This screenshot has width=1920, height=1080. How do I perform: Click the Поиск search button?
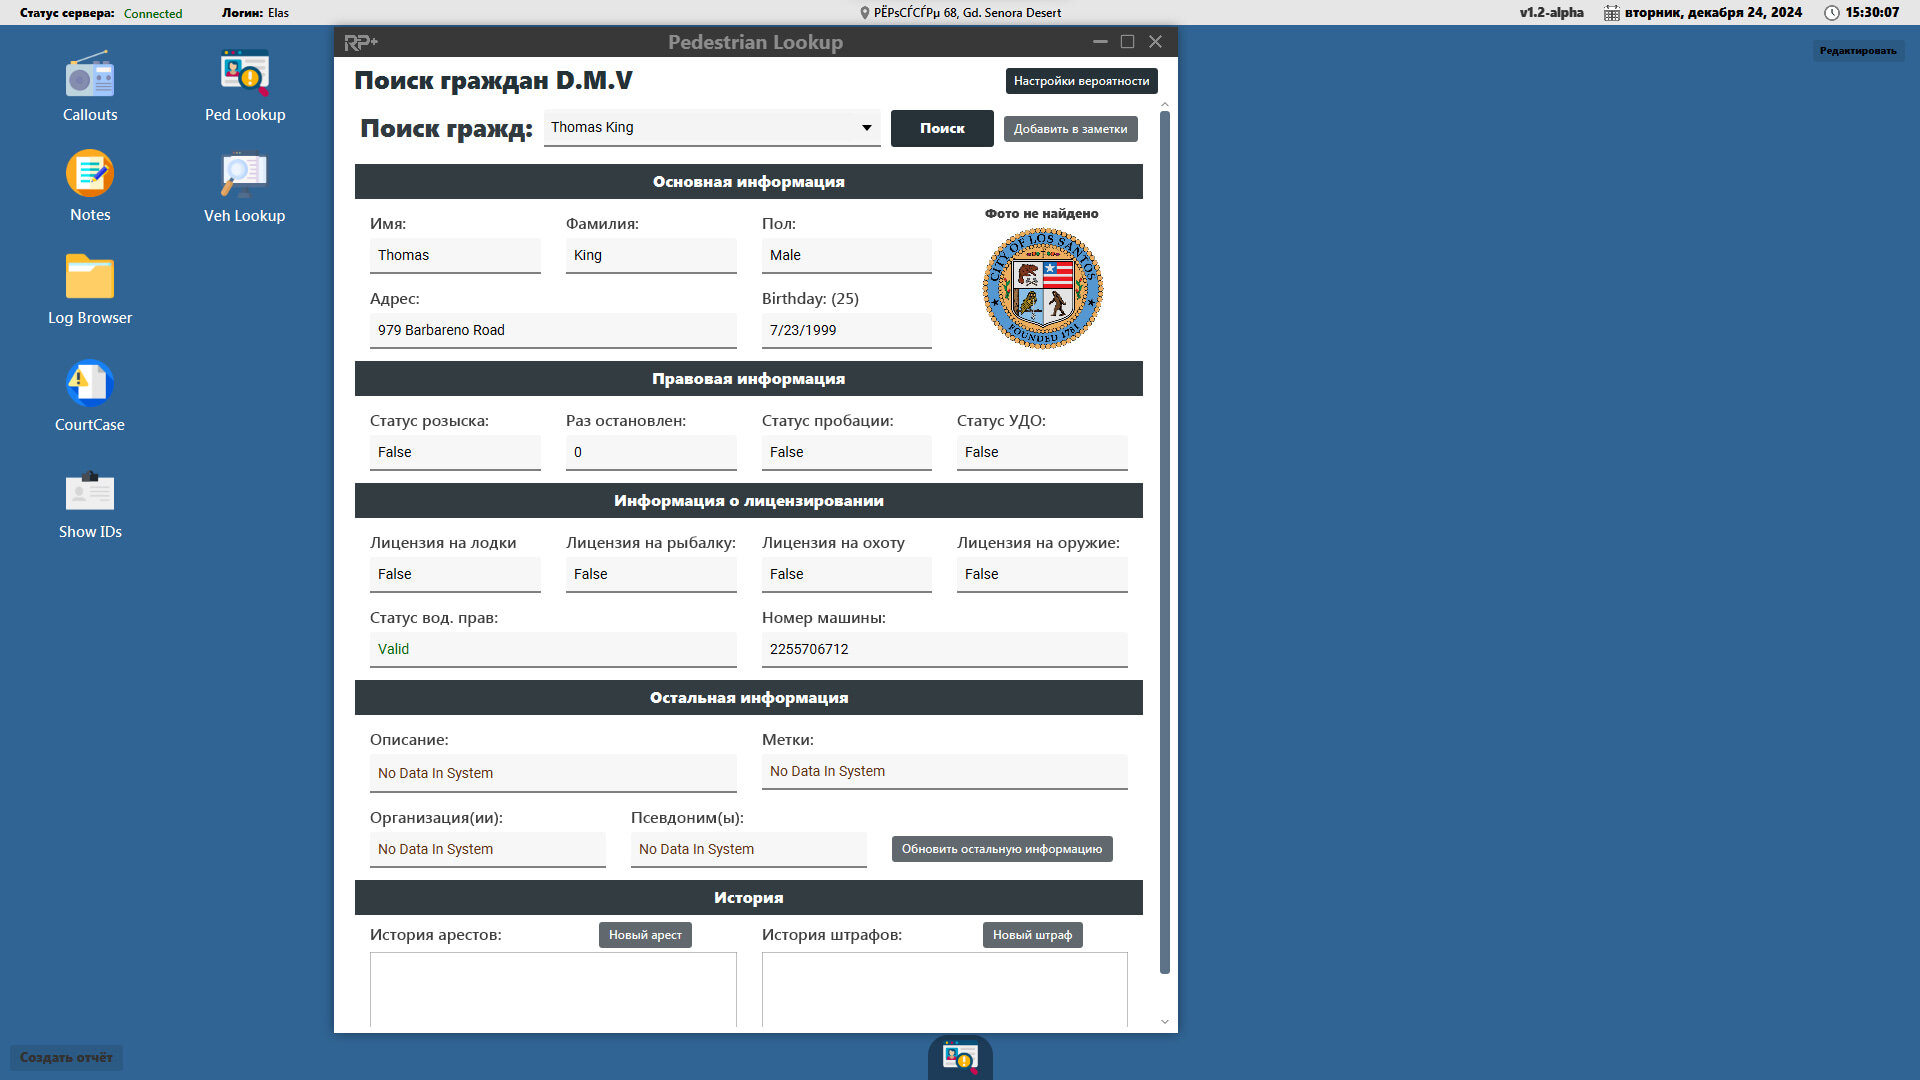tap(942, 129)
